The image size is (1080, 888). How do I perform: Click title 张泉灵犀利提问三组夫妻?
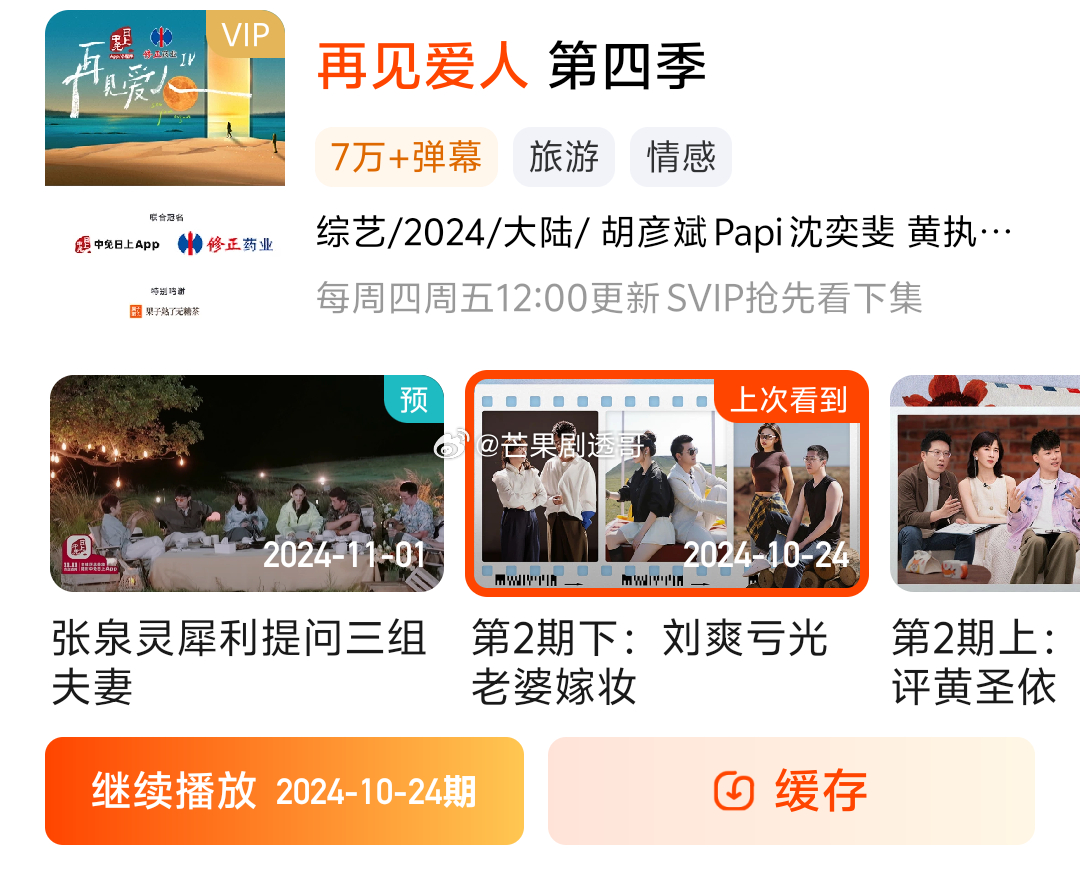pyautogui.click(x=238, y=662)
